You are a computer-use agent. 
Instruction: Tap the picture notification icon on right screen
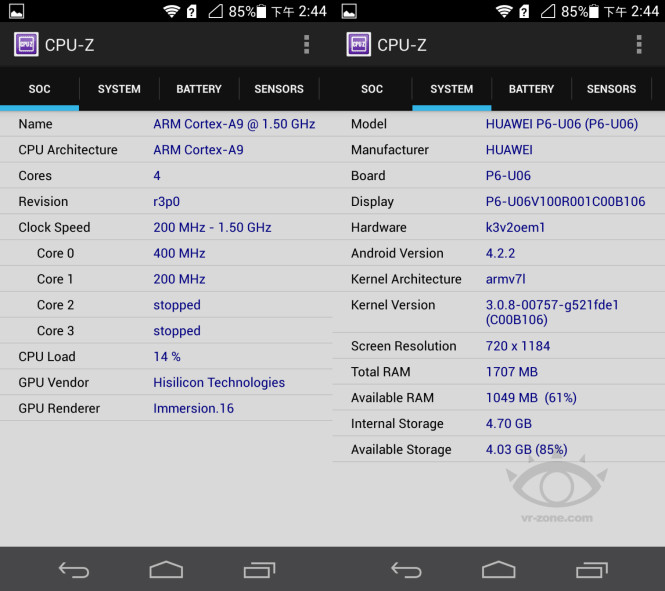[x=349, y=11]
